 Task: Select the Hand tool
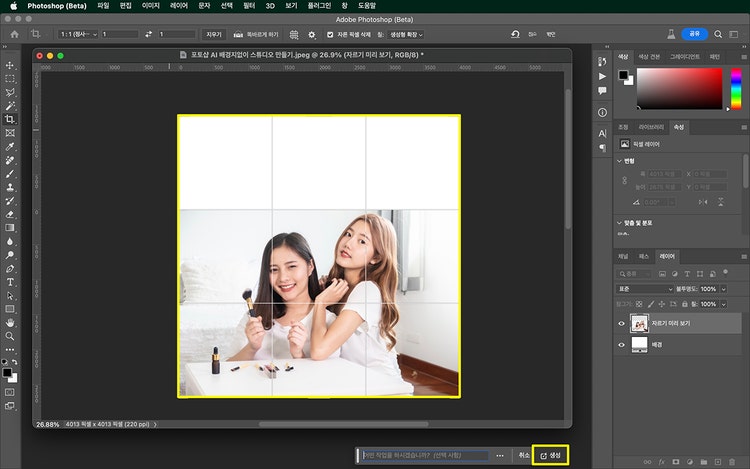10,323
